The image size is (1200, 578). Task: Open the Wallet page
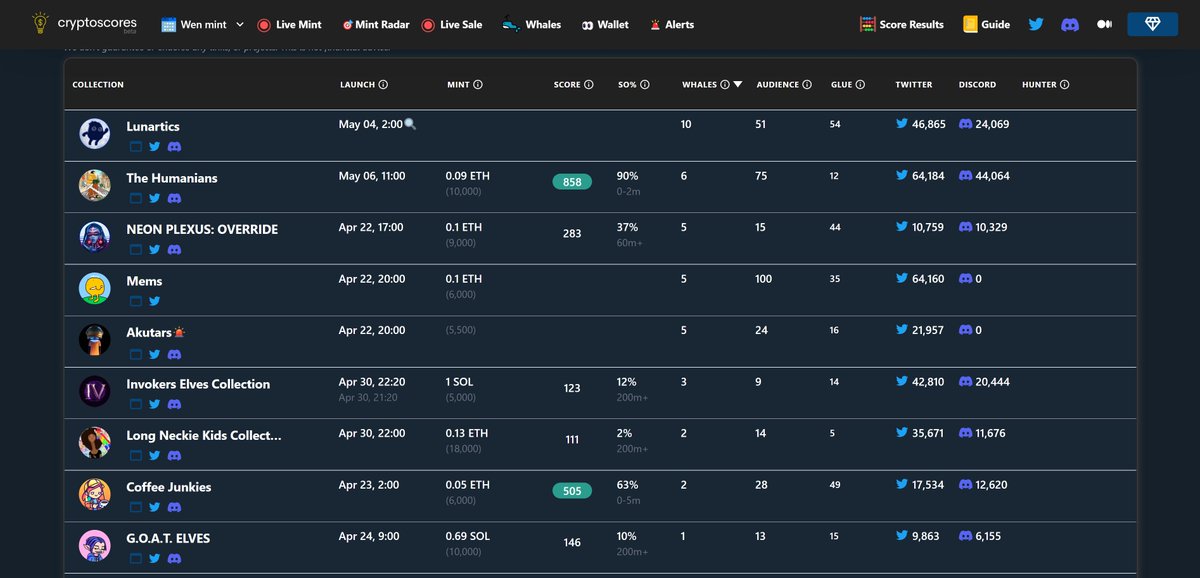605,24
